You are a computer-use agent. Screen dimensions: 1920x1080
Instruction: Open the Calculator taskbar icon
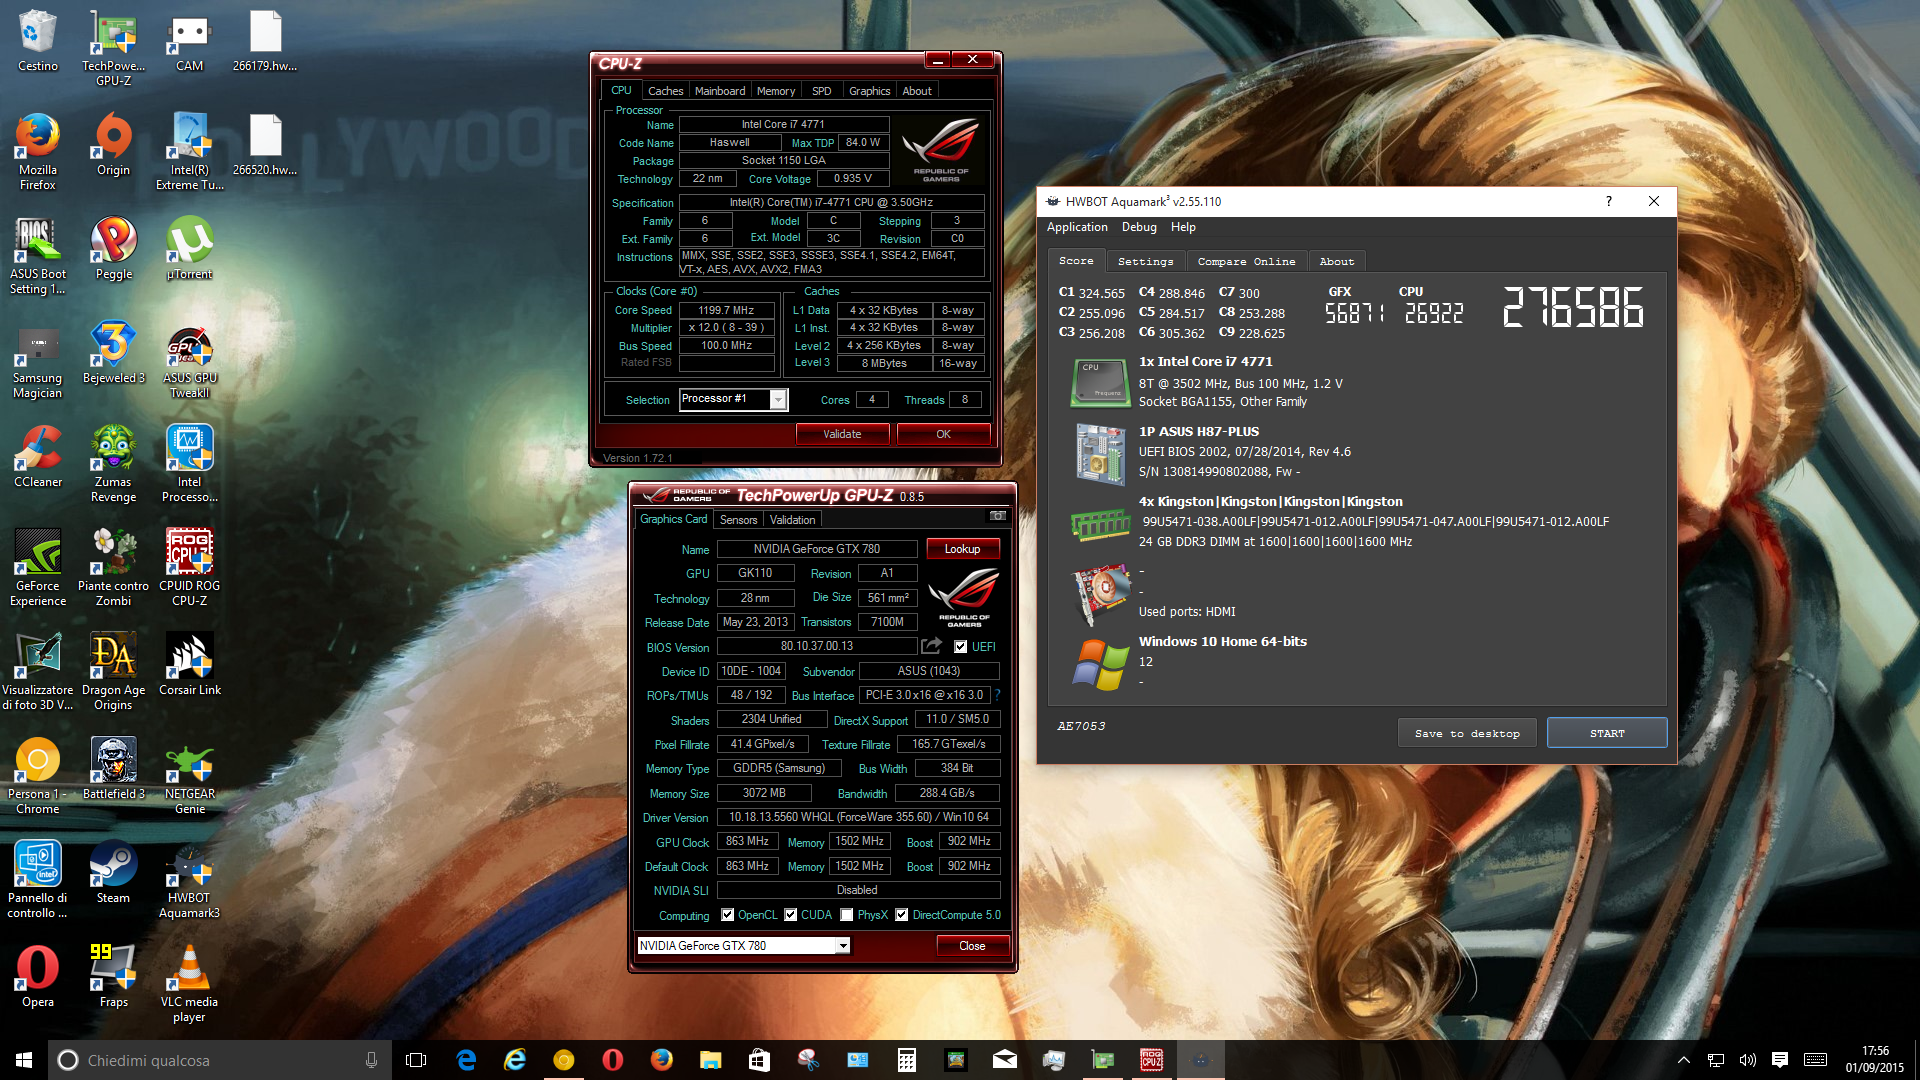point(906,1060)
